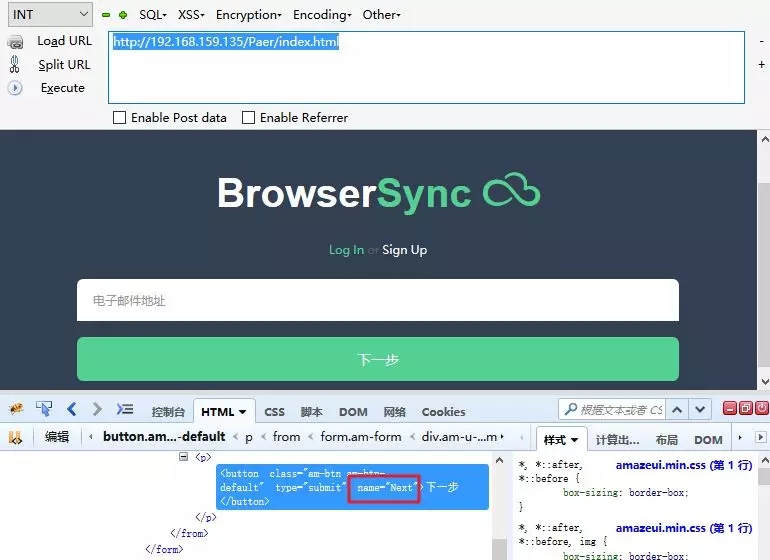Open the Encryption menu

pyautogui.click(x=248, y=15)
